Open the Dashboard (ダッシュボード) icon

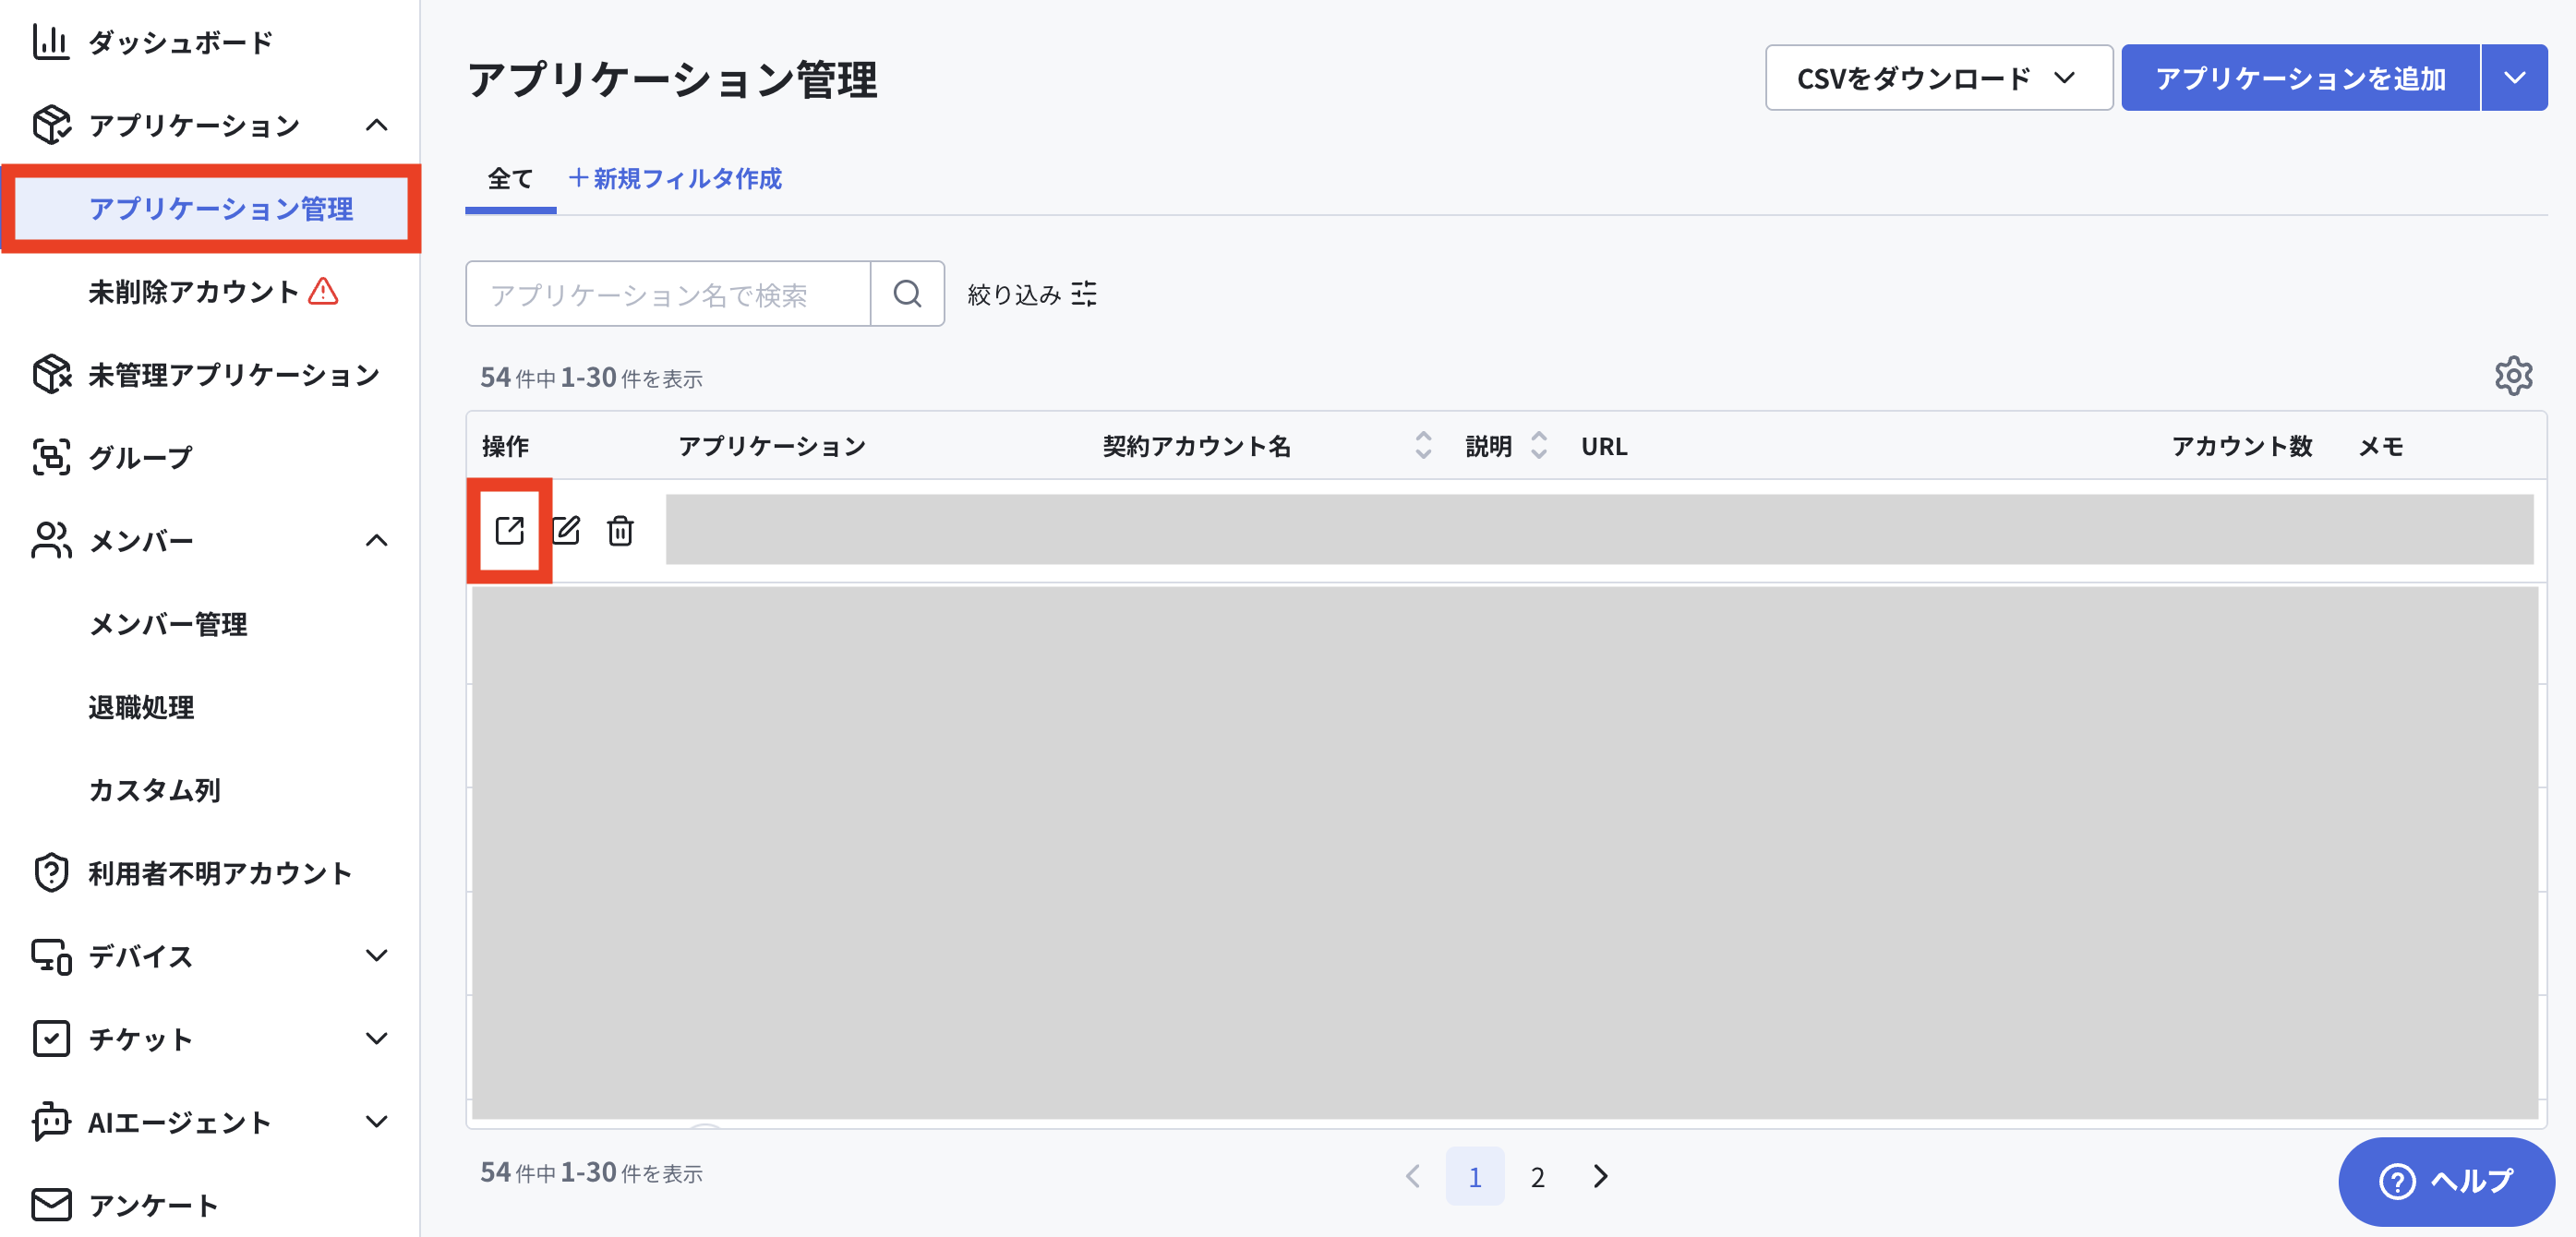[x=50, y=42]
